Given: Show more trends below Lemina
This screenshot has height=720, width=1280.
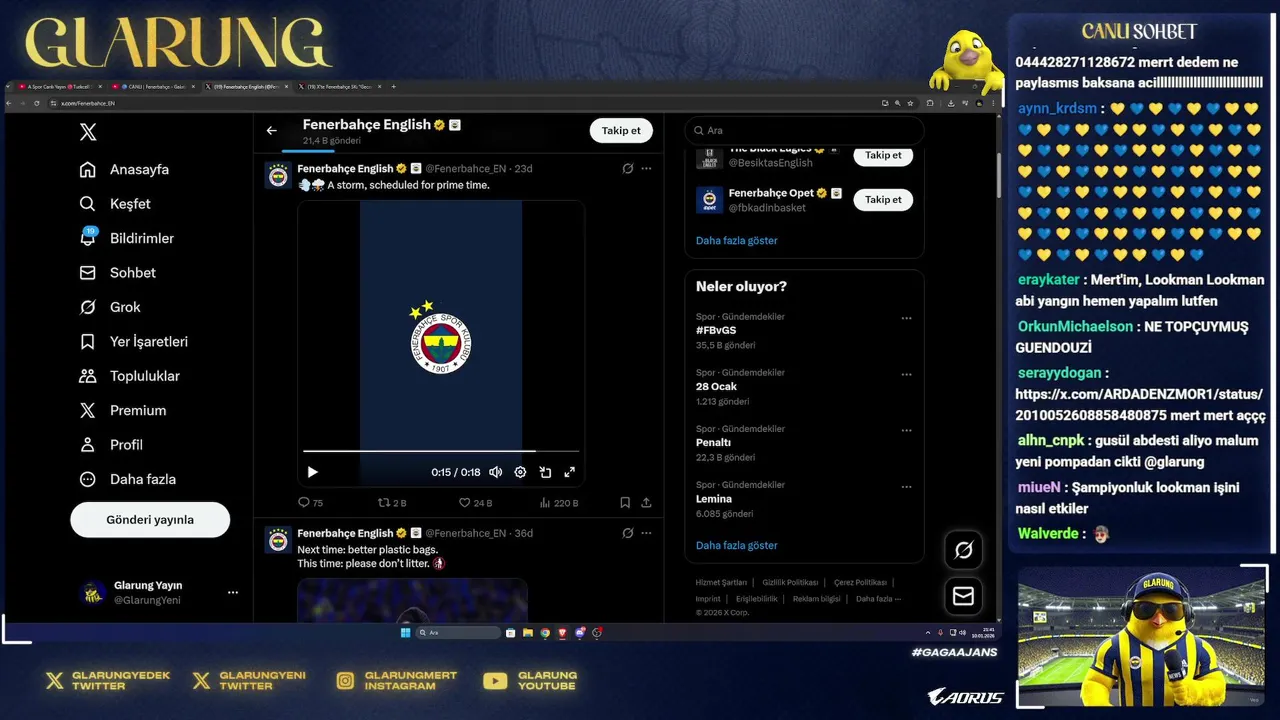Looking at the screenshot, I should (737, 545).
